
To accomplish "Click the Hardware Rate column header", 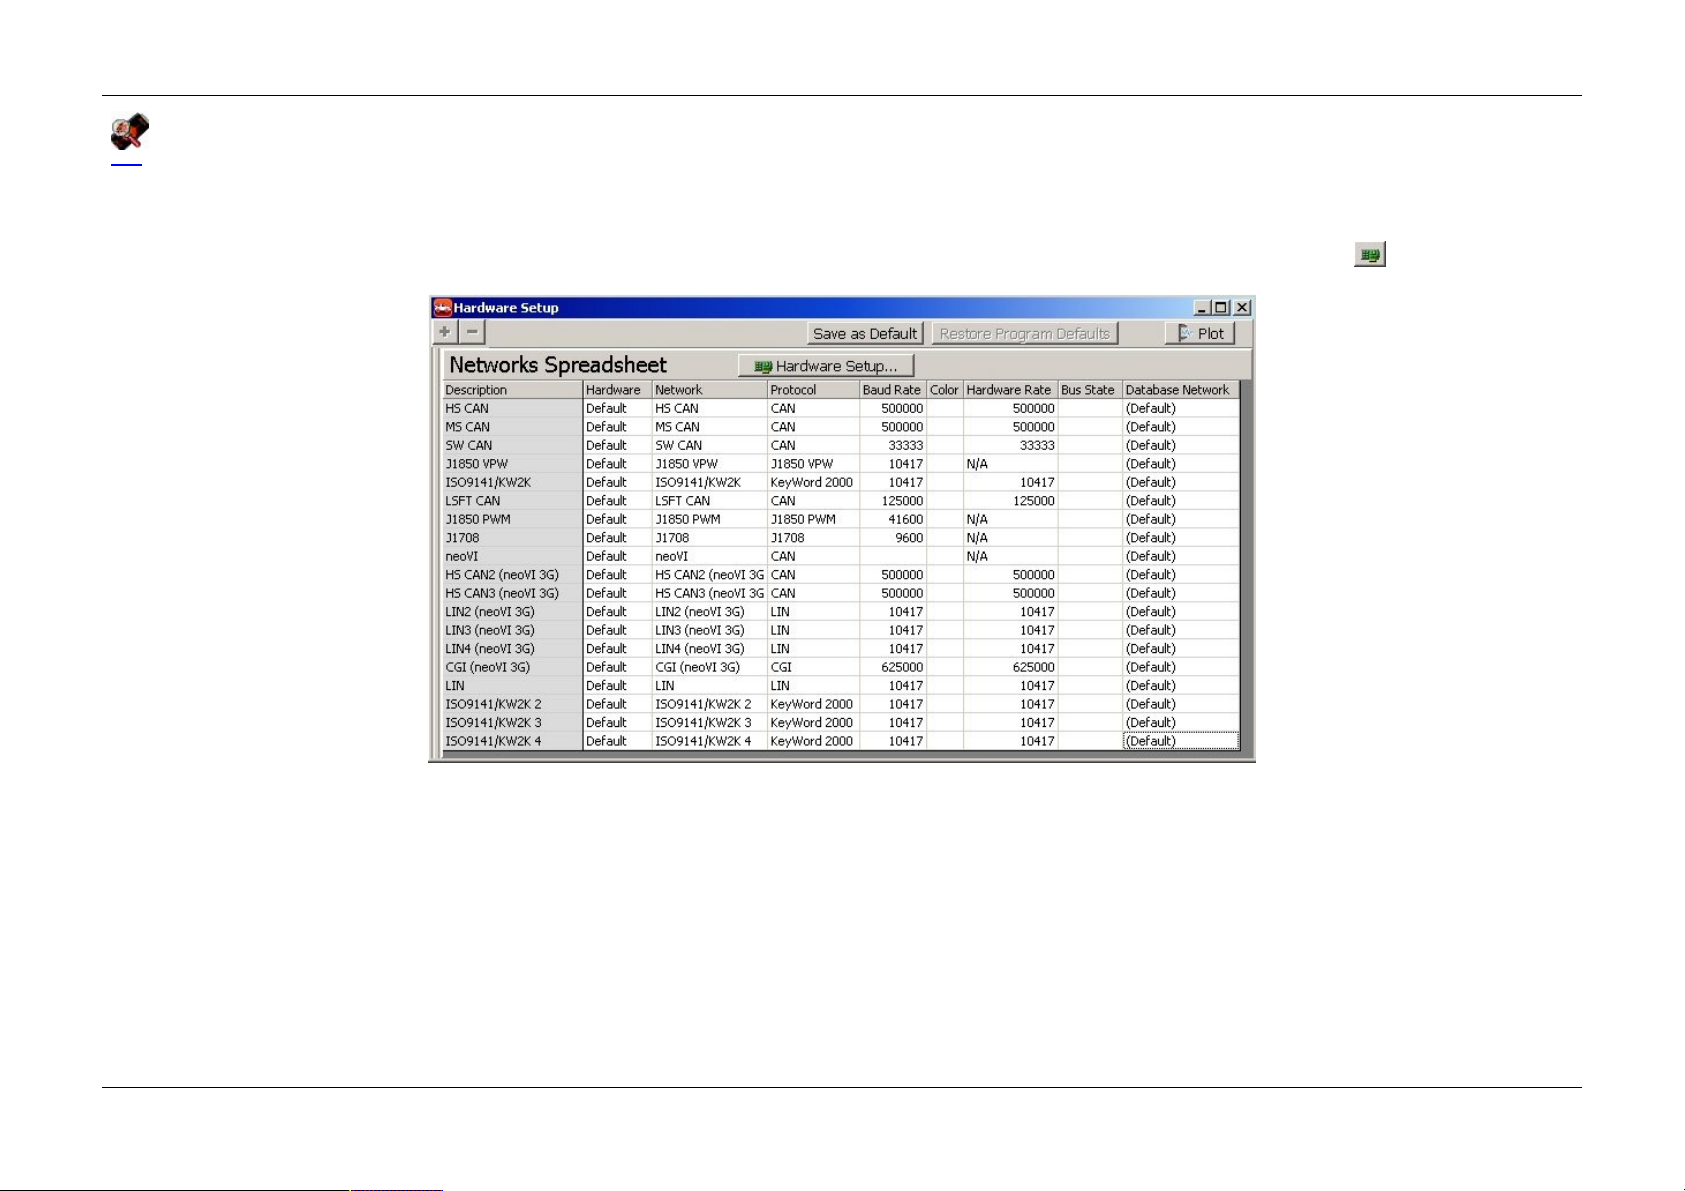I will 1010,390.
